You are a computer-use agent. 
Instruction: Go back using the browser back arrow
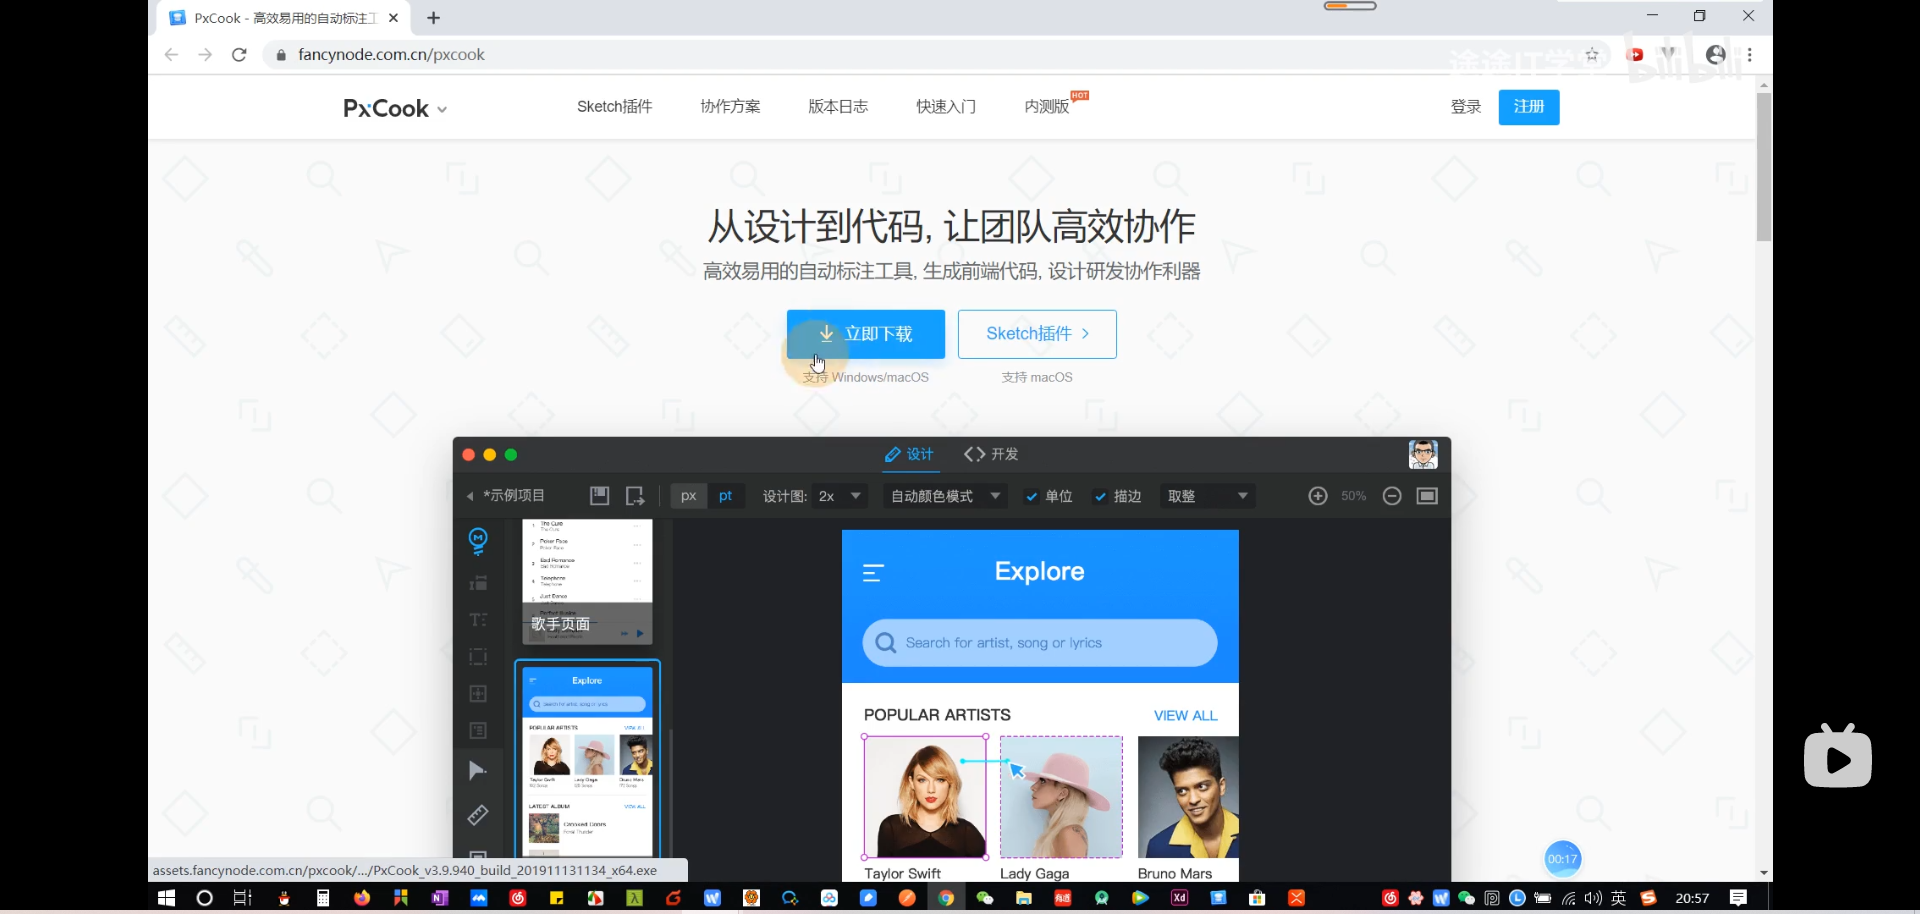click(171, 55)
